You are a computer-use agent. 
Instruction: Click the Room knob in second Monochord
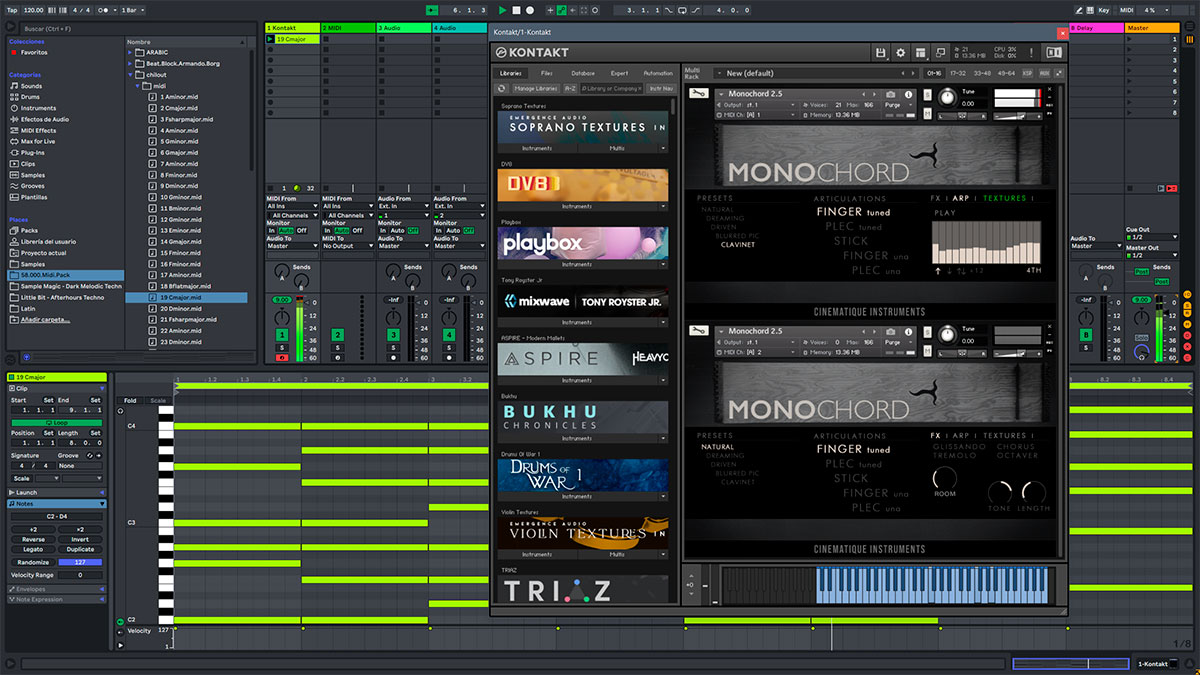pyautogui.click(x=944, y=477)
